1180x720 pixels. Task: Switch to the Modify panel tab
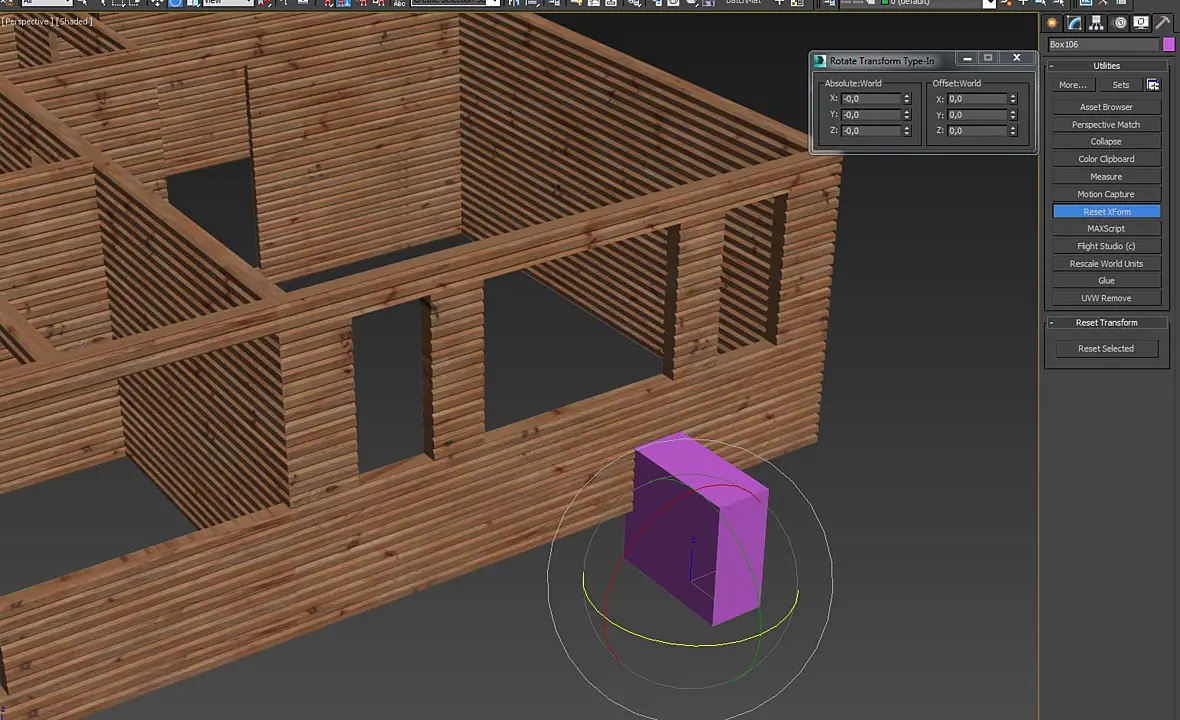click(x=1074, y=23)
